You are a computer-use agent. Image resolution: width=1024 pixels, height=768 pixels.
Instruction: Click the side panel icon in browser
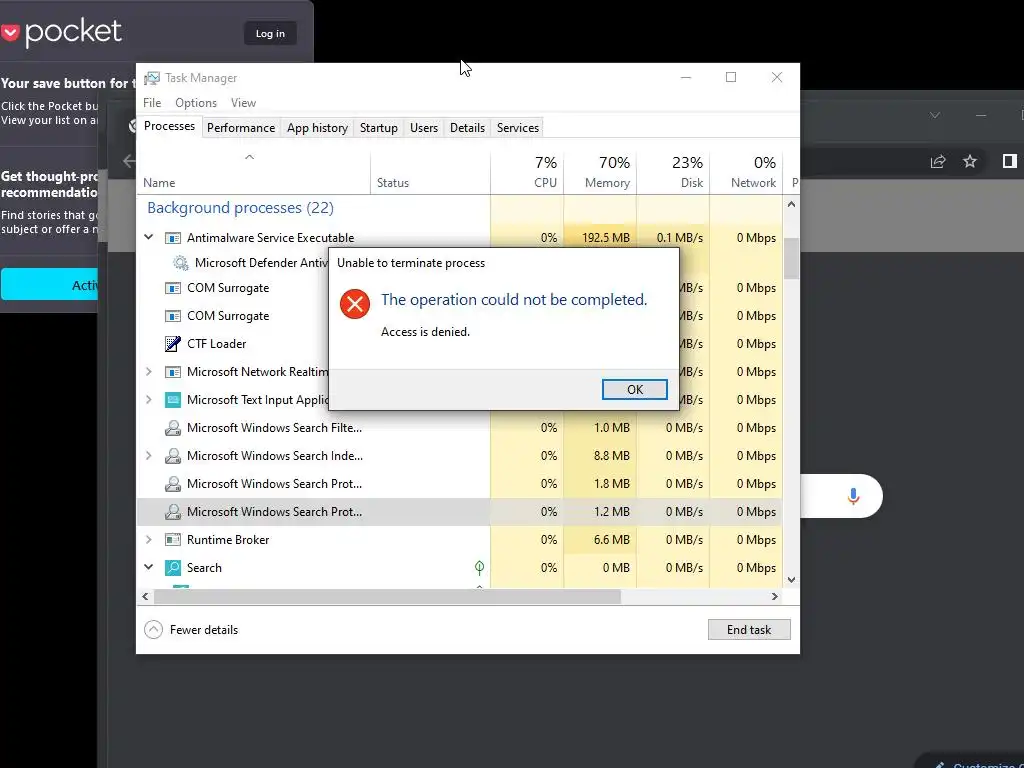click(1010, 161)
